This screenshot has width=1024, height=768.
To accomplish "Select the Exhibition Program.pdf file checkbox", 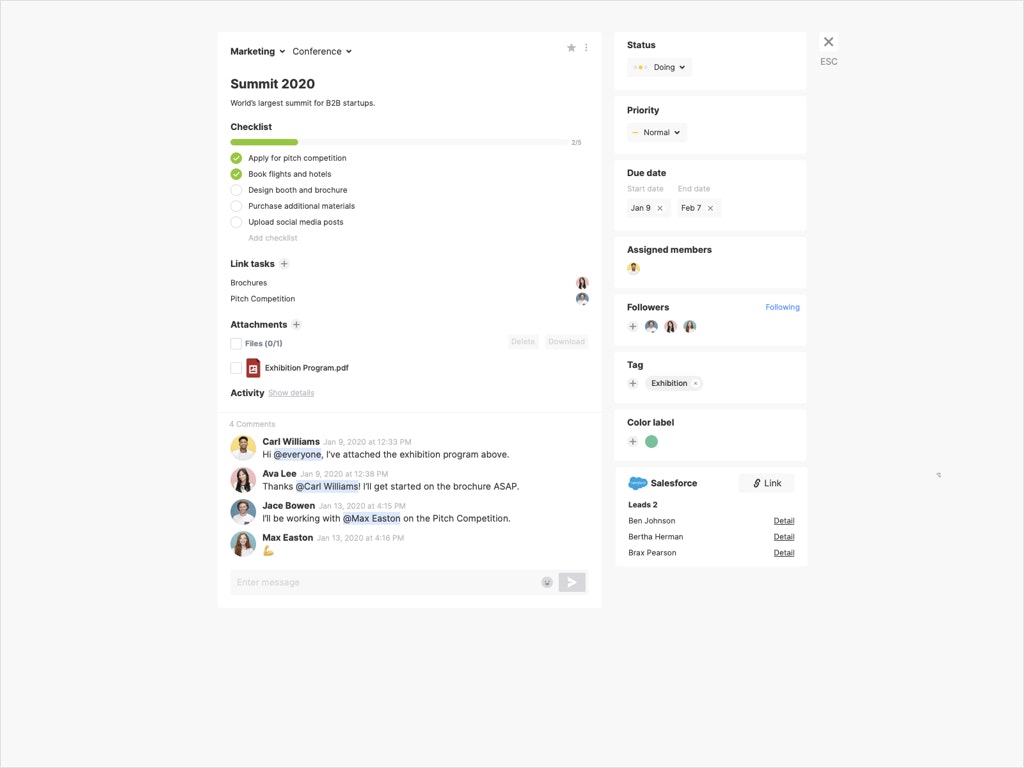I will 236,368.
